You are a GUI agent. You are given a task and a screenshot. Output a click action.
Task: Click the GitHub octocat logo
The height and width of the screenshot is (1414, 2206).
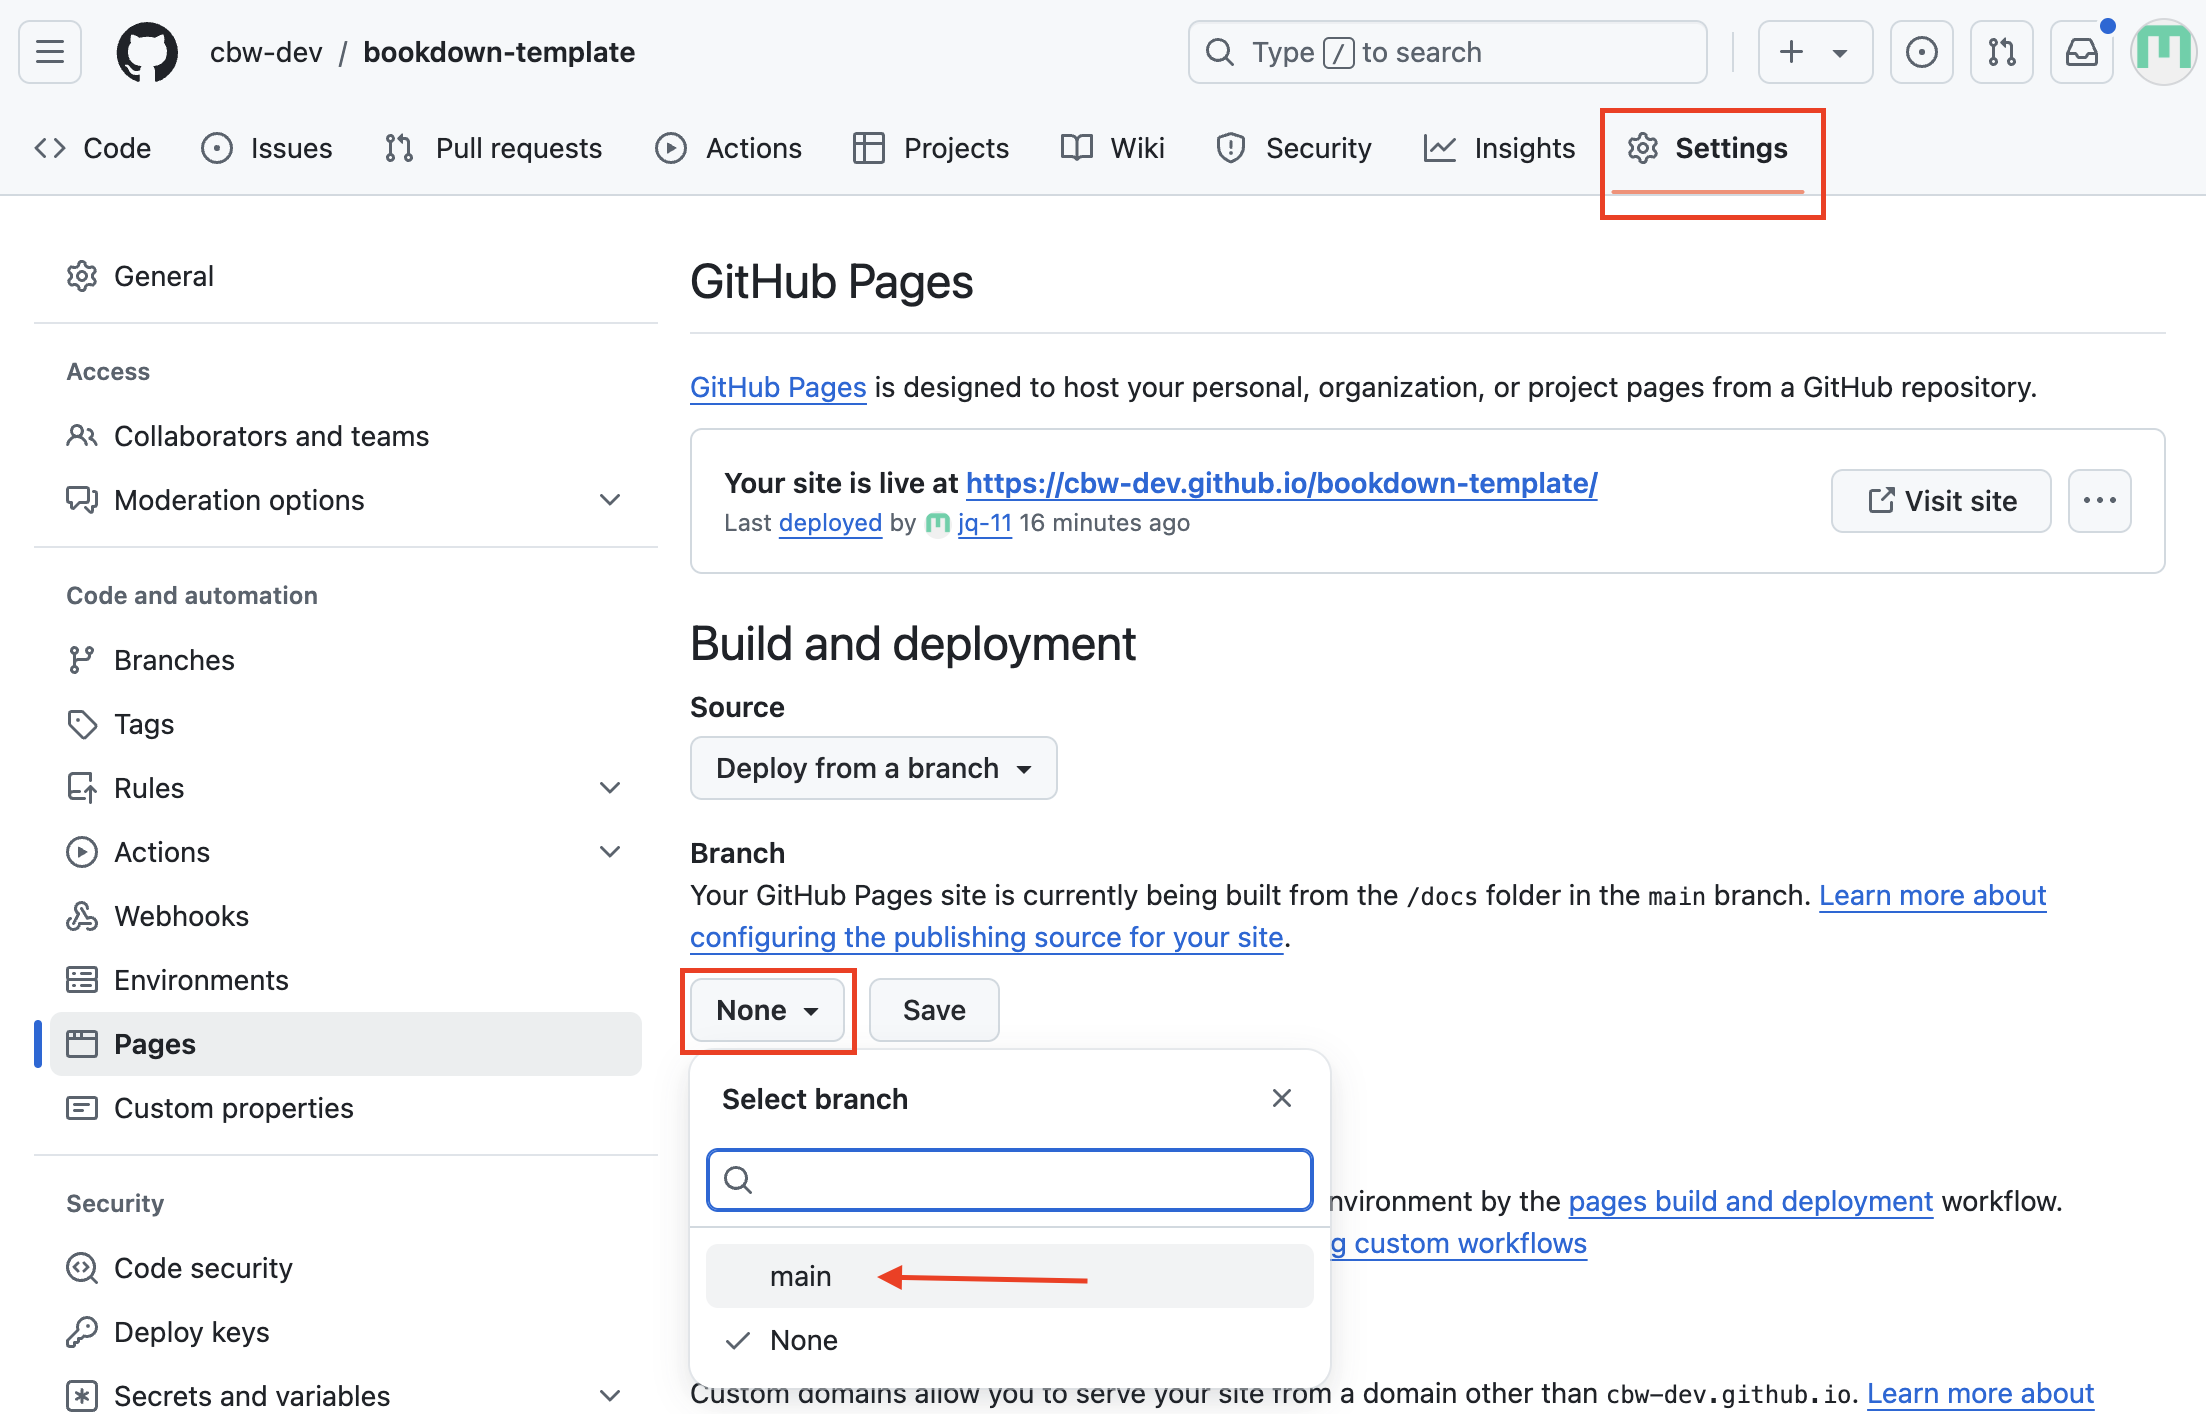pos(147,52)
